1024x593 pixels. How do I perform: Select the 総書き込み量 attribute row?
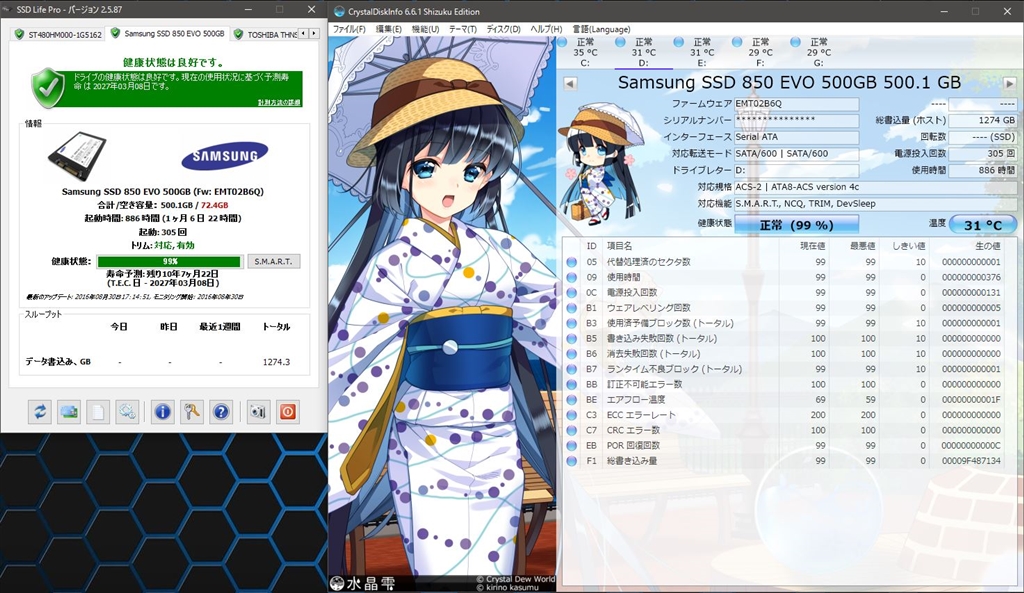[x=784, y=461]
